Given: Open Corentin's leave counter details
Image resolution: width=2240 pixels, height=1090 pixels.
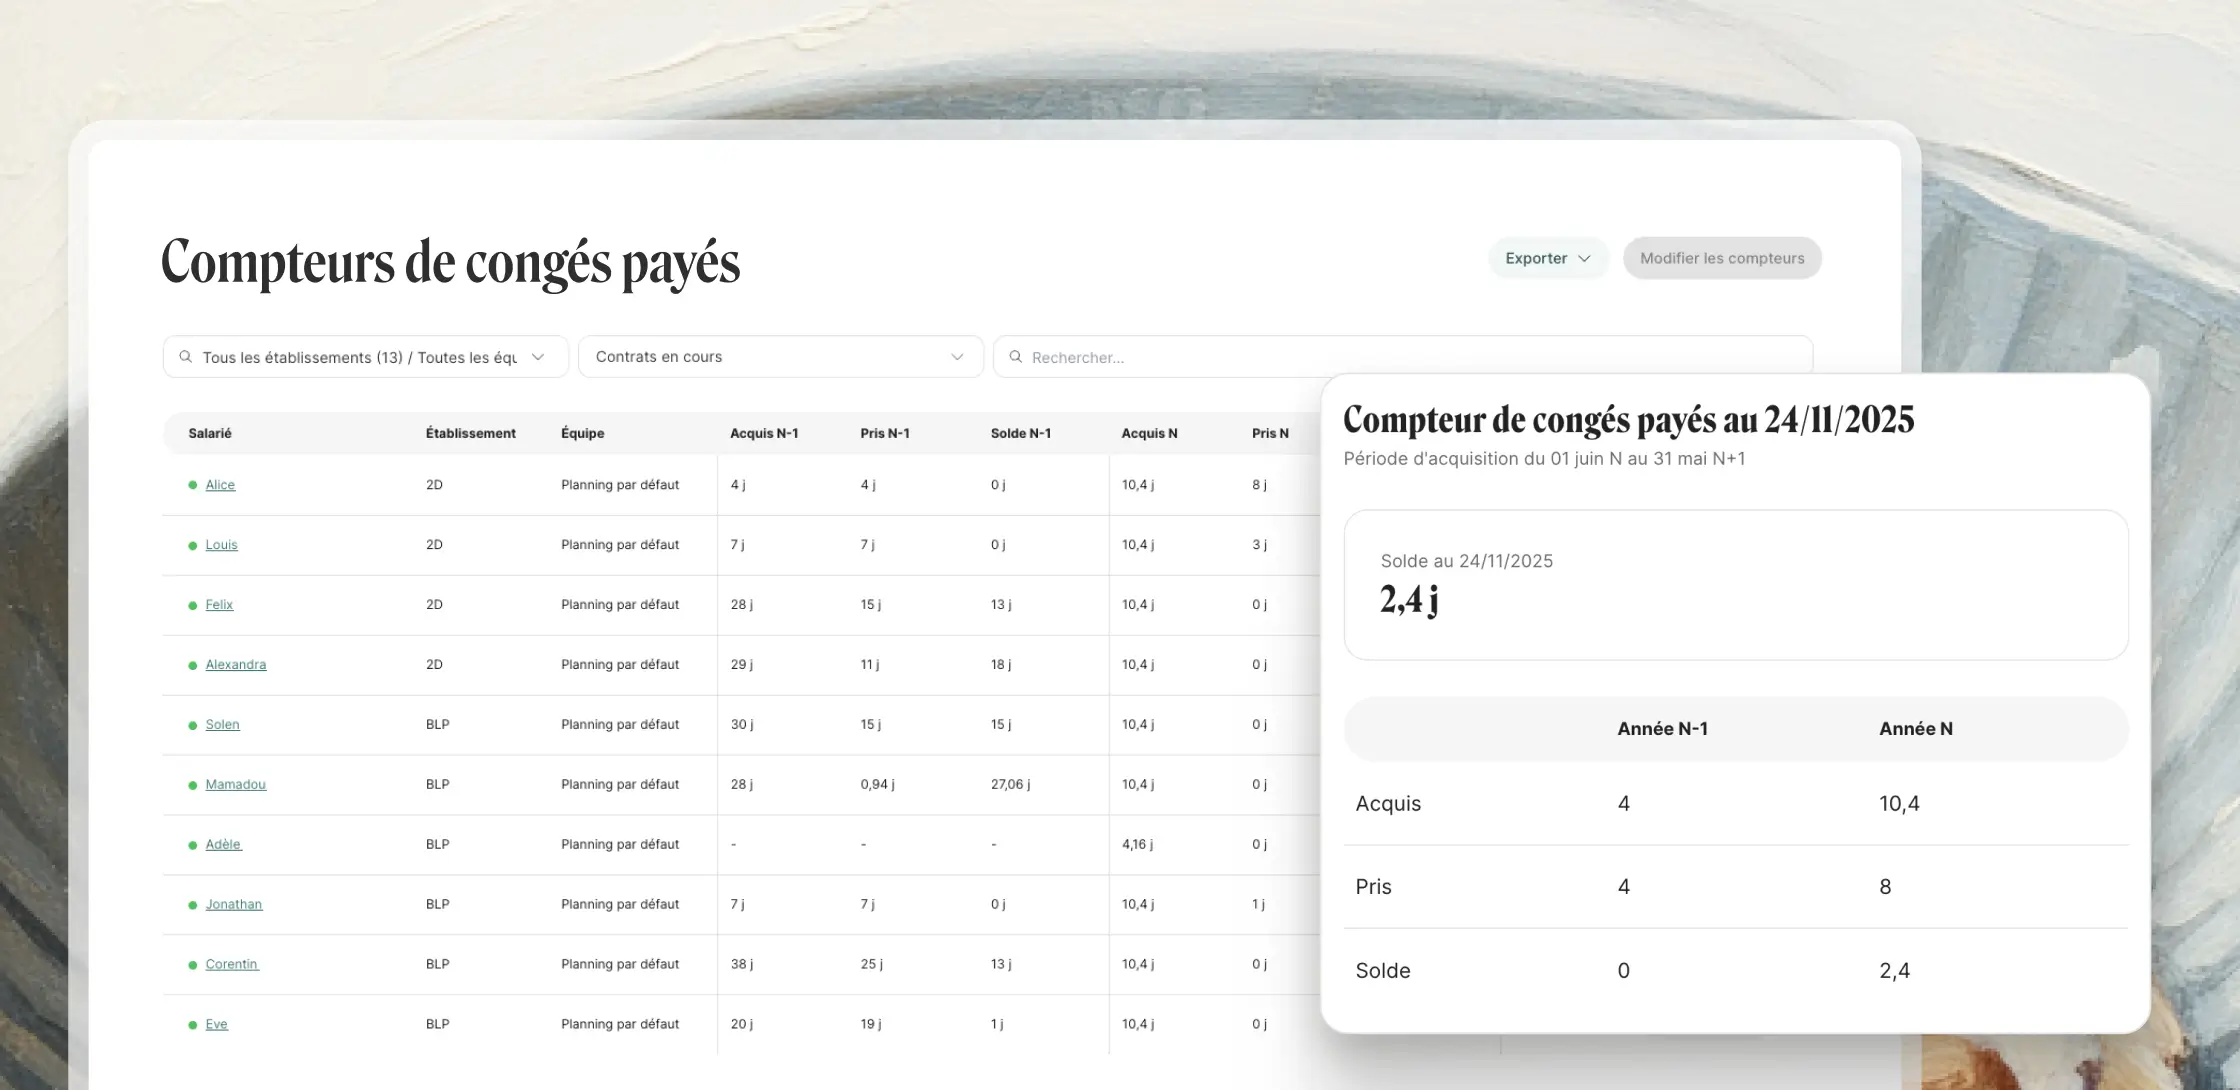Looking at the screenshot, I should click(x=231, y=965).
